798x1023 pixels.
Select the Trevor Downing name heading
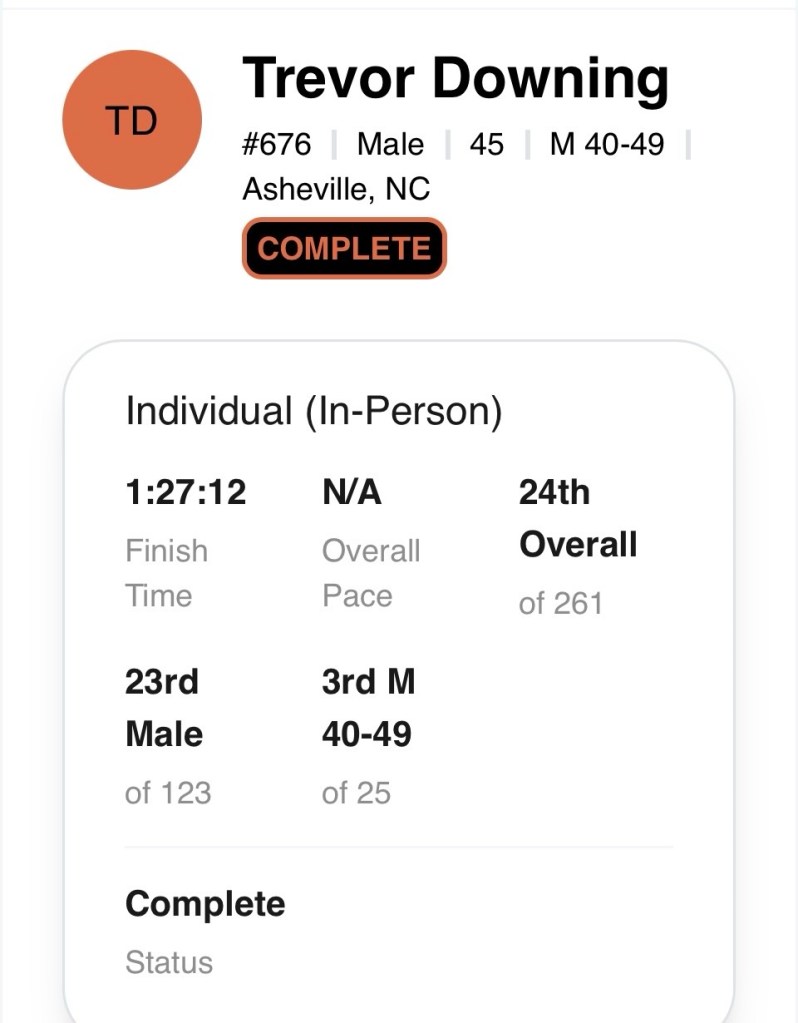click(455, 80)
